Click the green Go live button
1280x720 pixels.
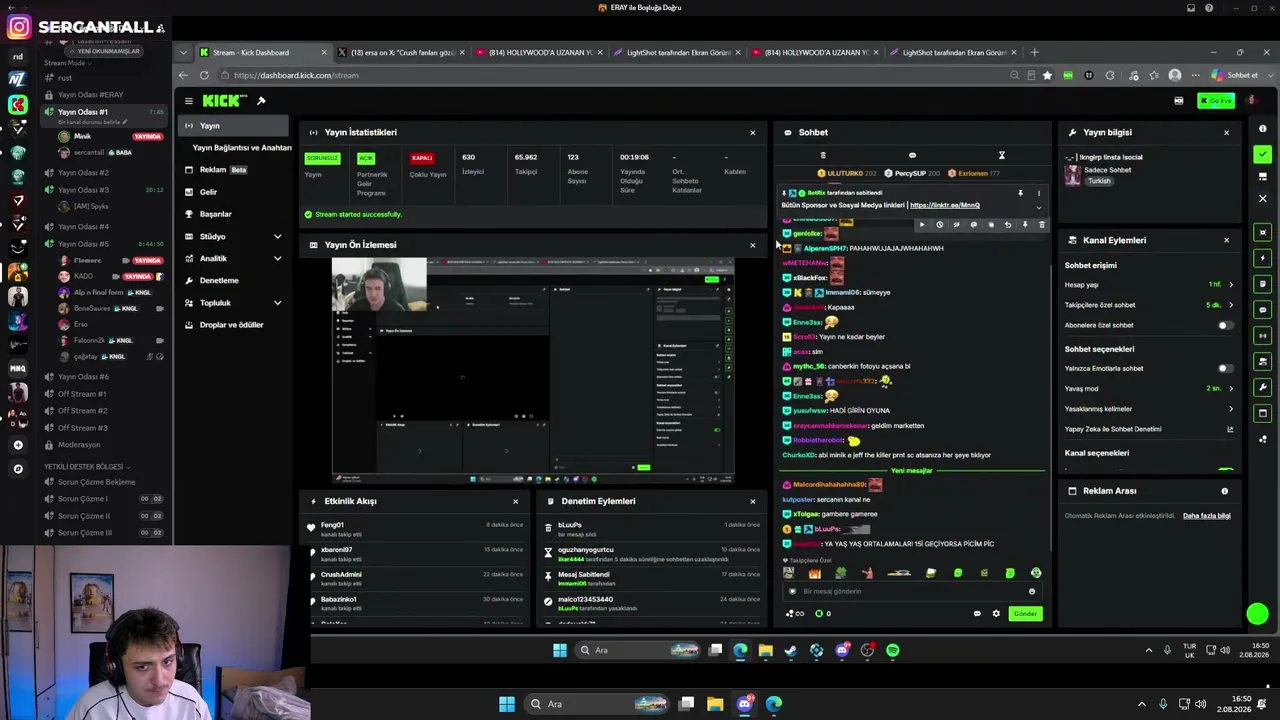tap(1216, 101)
